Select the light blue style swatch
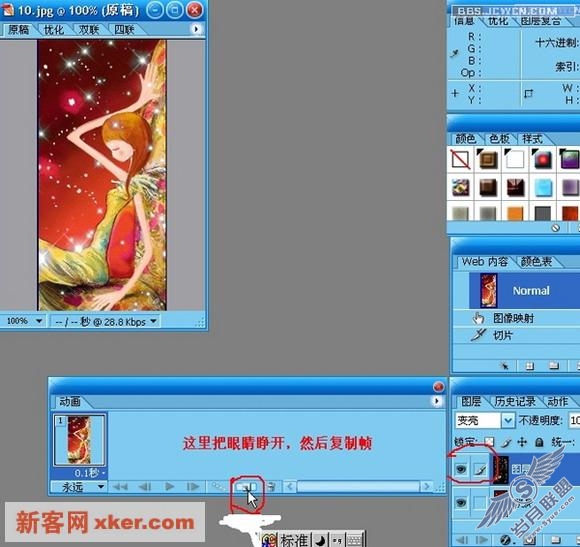Screen dimensions: 580x547 coord(543,187)
